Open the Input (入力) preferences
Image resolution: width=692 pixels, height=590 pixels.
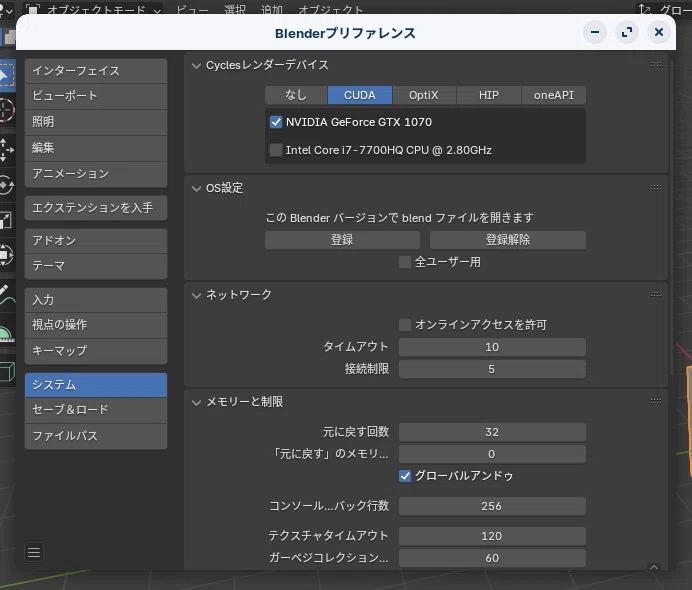pyautogui.click(x=96, y=300)
